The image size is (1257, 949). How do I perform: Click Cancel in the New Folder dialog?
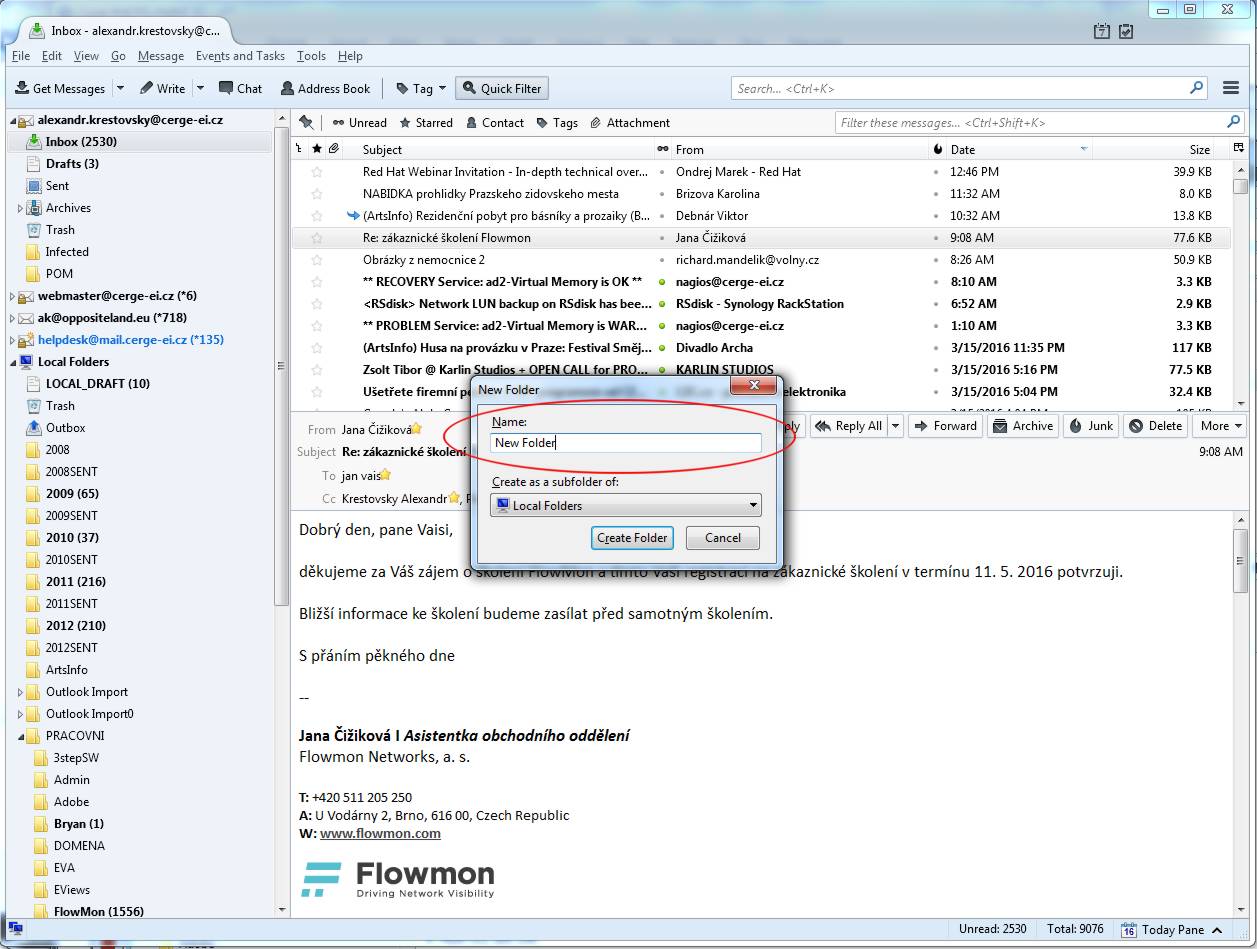point(722,538)
